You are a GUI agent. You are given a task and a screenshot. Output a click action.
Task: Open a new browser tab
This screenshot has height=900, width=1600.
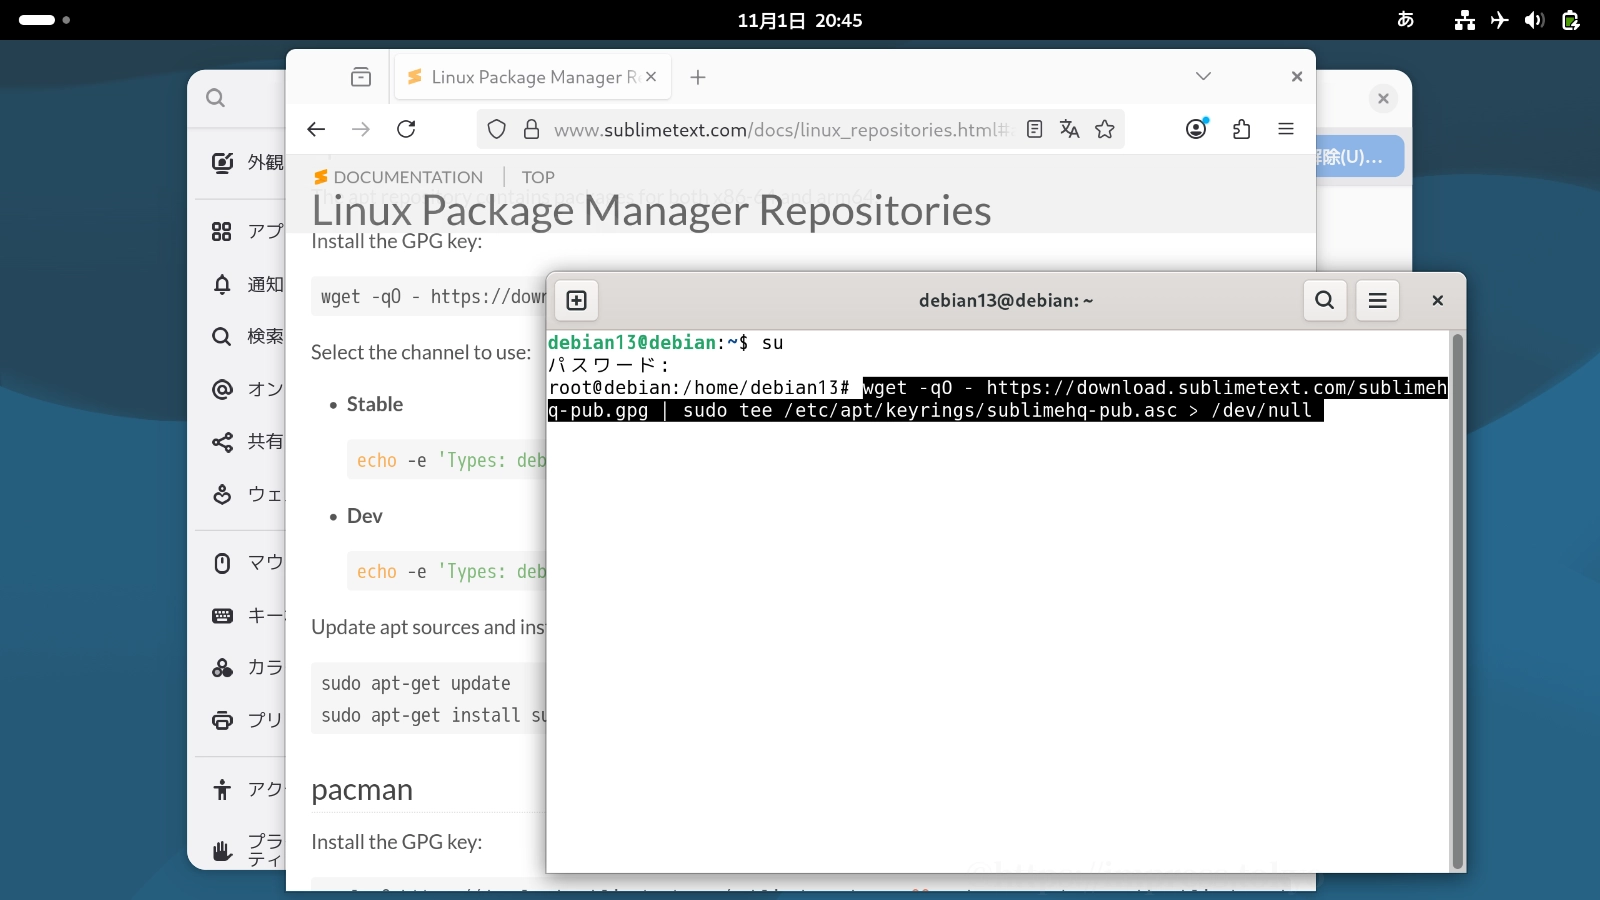698,77
